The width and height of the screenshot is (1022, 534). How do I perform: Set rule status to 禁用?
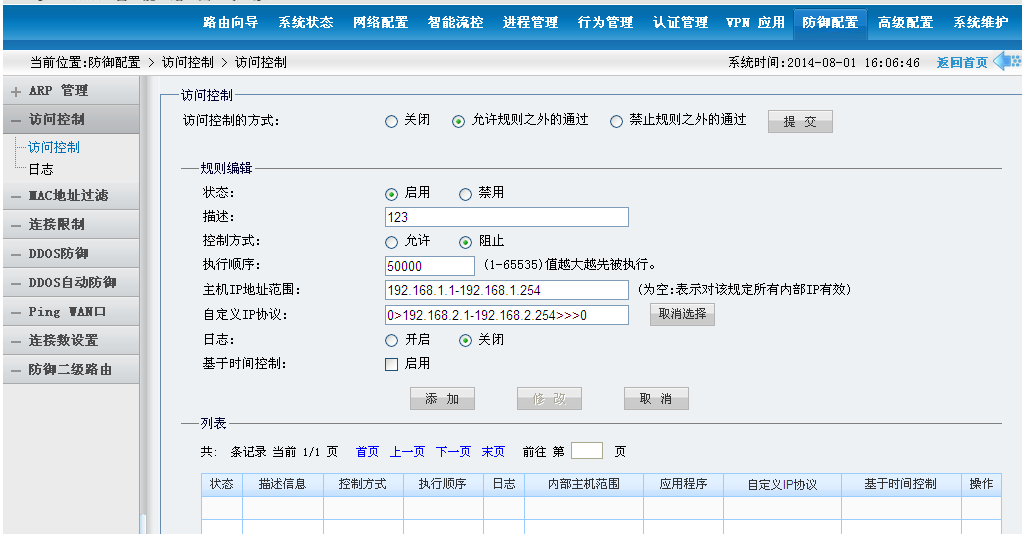pyautogui.click(x=466, y=194)
